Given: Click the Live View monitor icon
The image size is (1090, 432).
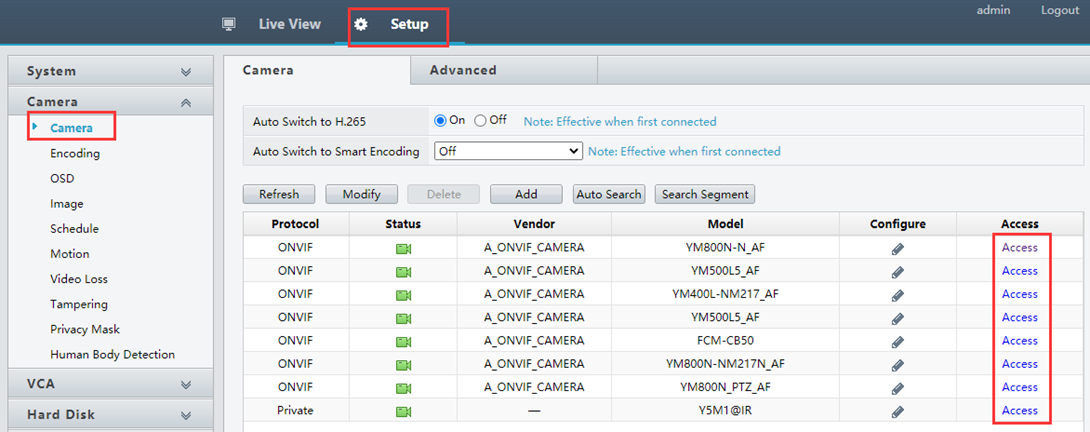Looking at the screenshot, I should (x=229, y=24).
